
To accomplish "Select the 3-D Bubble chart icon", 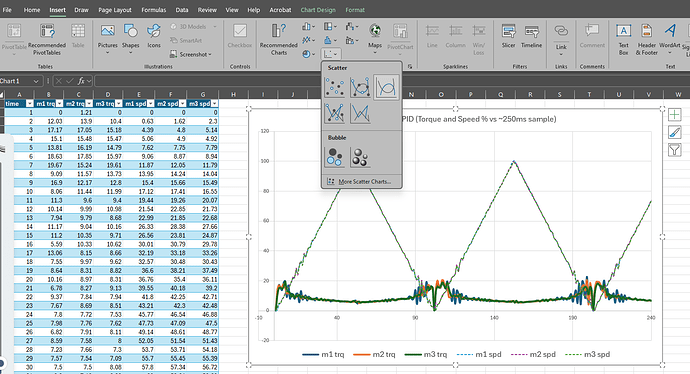I will [x=360, y=157].
